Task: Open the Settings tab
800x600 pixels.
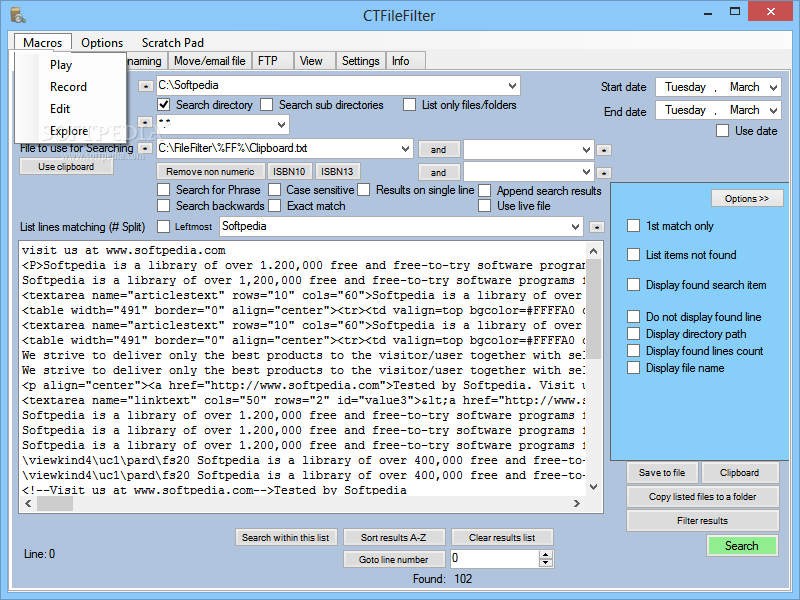Action: pyautogui.click(x=360, y=61)
